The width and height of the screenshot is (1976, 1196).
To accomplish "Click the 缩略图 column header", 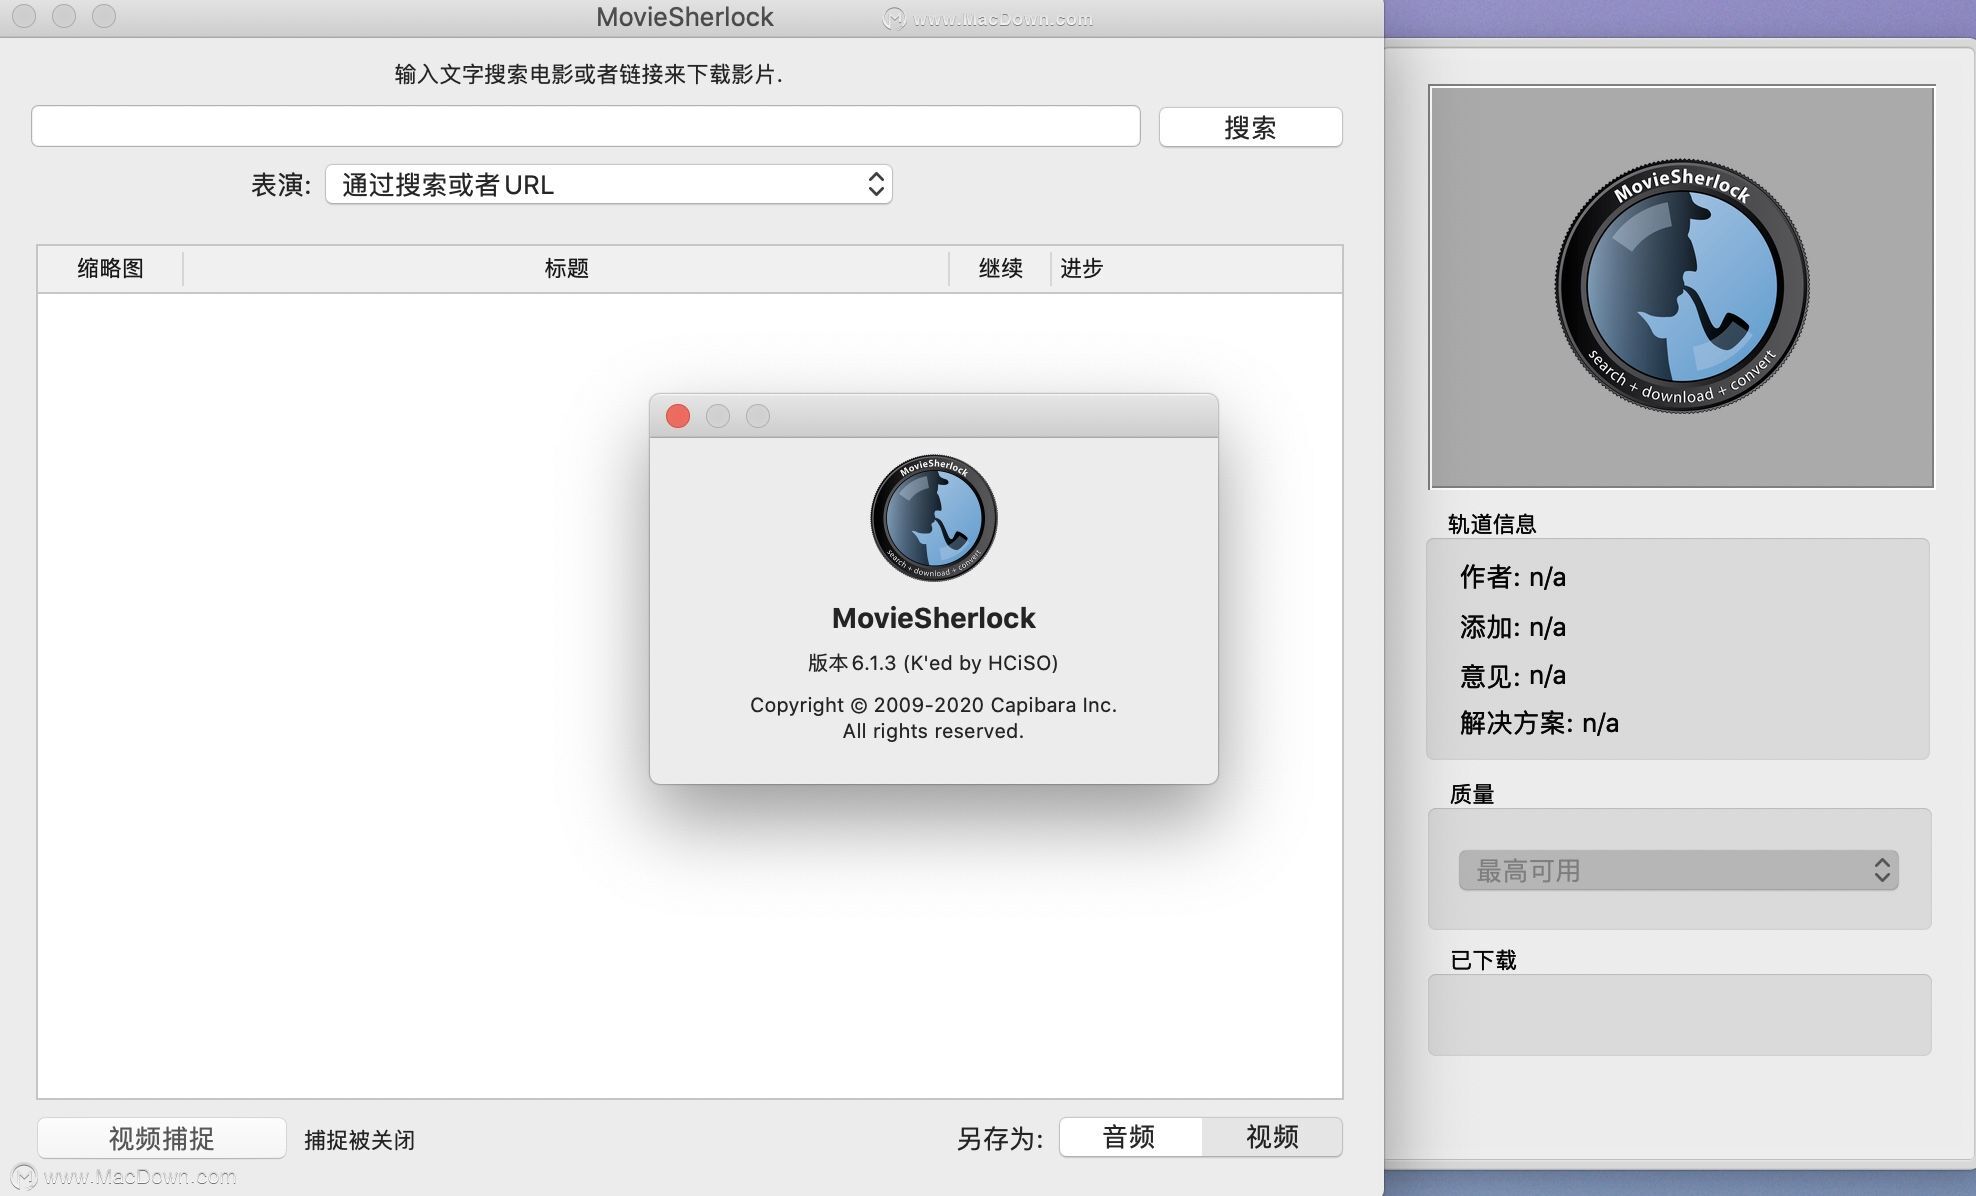I will coord(111,268).
